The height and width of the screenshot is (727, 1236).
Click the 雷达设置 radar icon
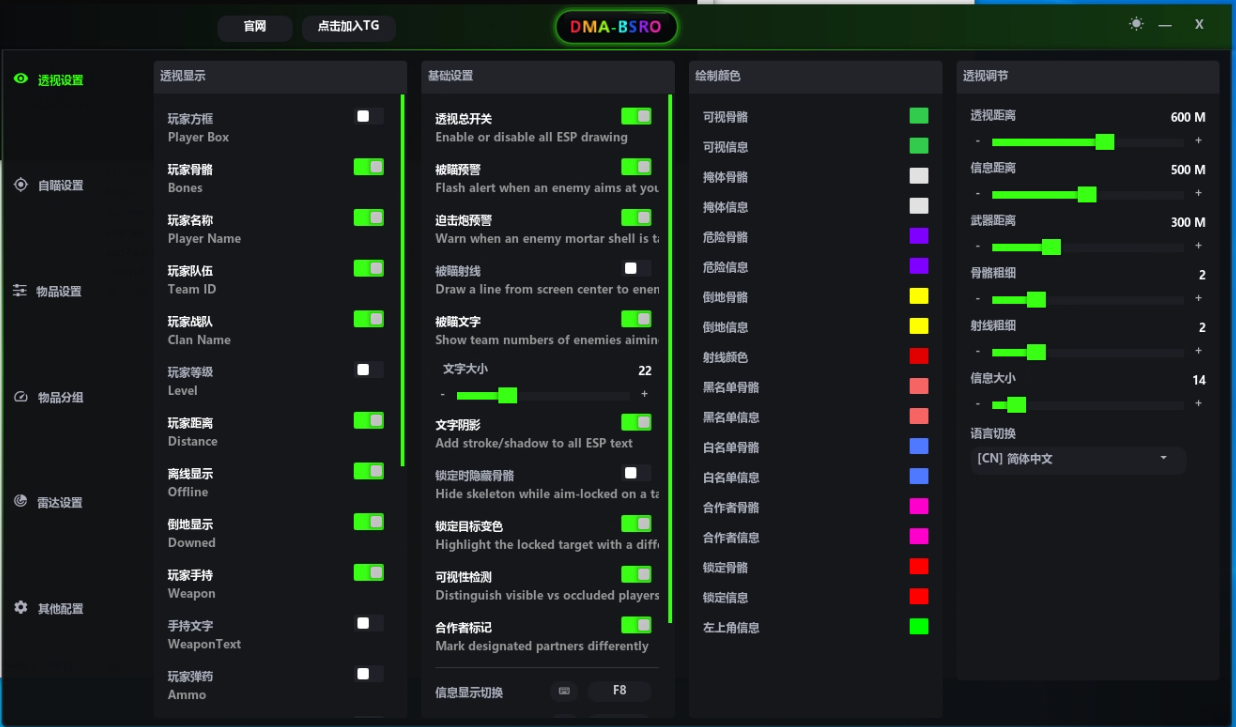(x=21, y=502)
